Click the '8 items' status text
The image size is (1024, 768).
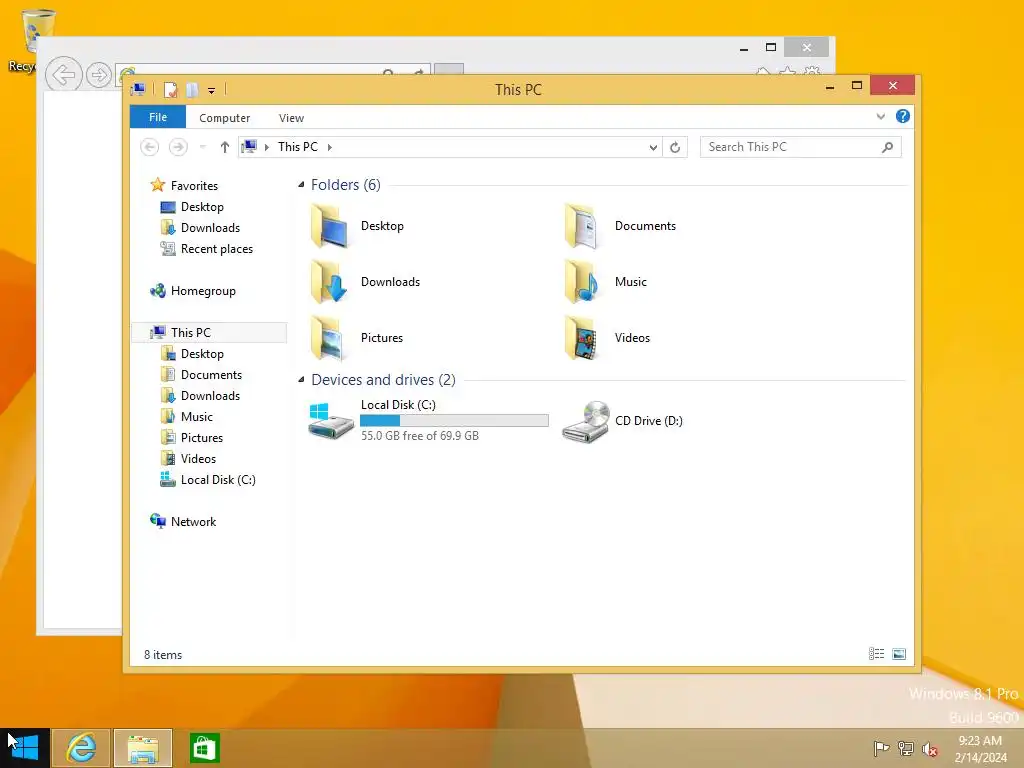[163, 655]
